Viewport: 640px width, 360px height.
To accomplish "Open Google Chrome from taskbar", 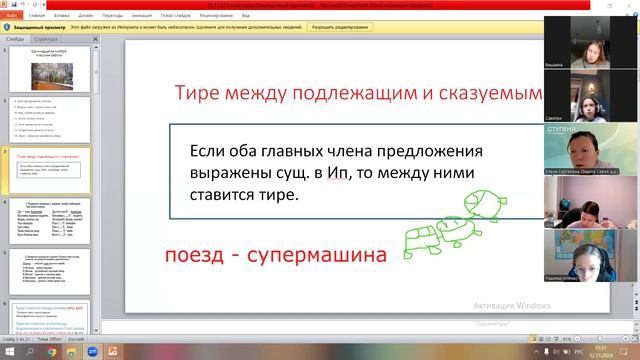I will (x=51, y=351).
